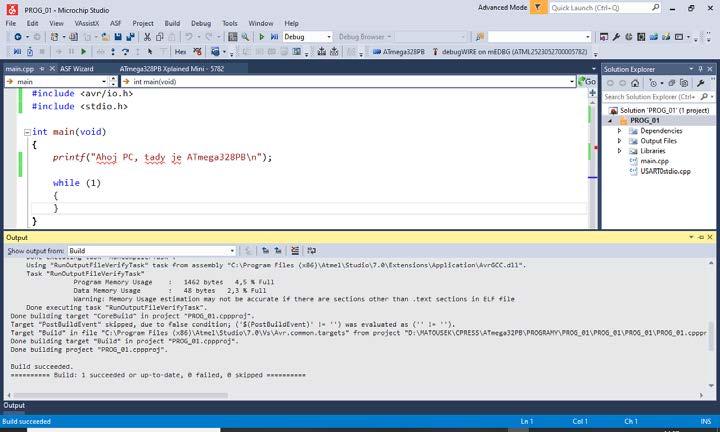Image resolution: width=720 pixels, height=432 pixels.
Task: Click the Open File folder icon
Action: (x=105, y=37)
